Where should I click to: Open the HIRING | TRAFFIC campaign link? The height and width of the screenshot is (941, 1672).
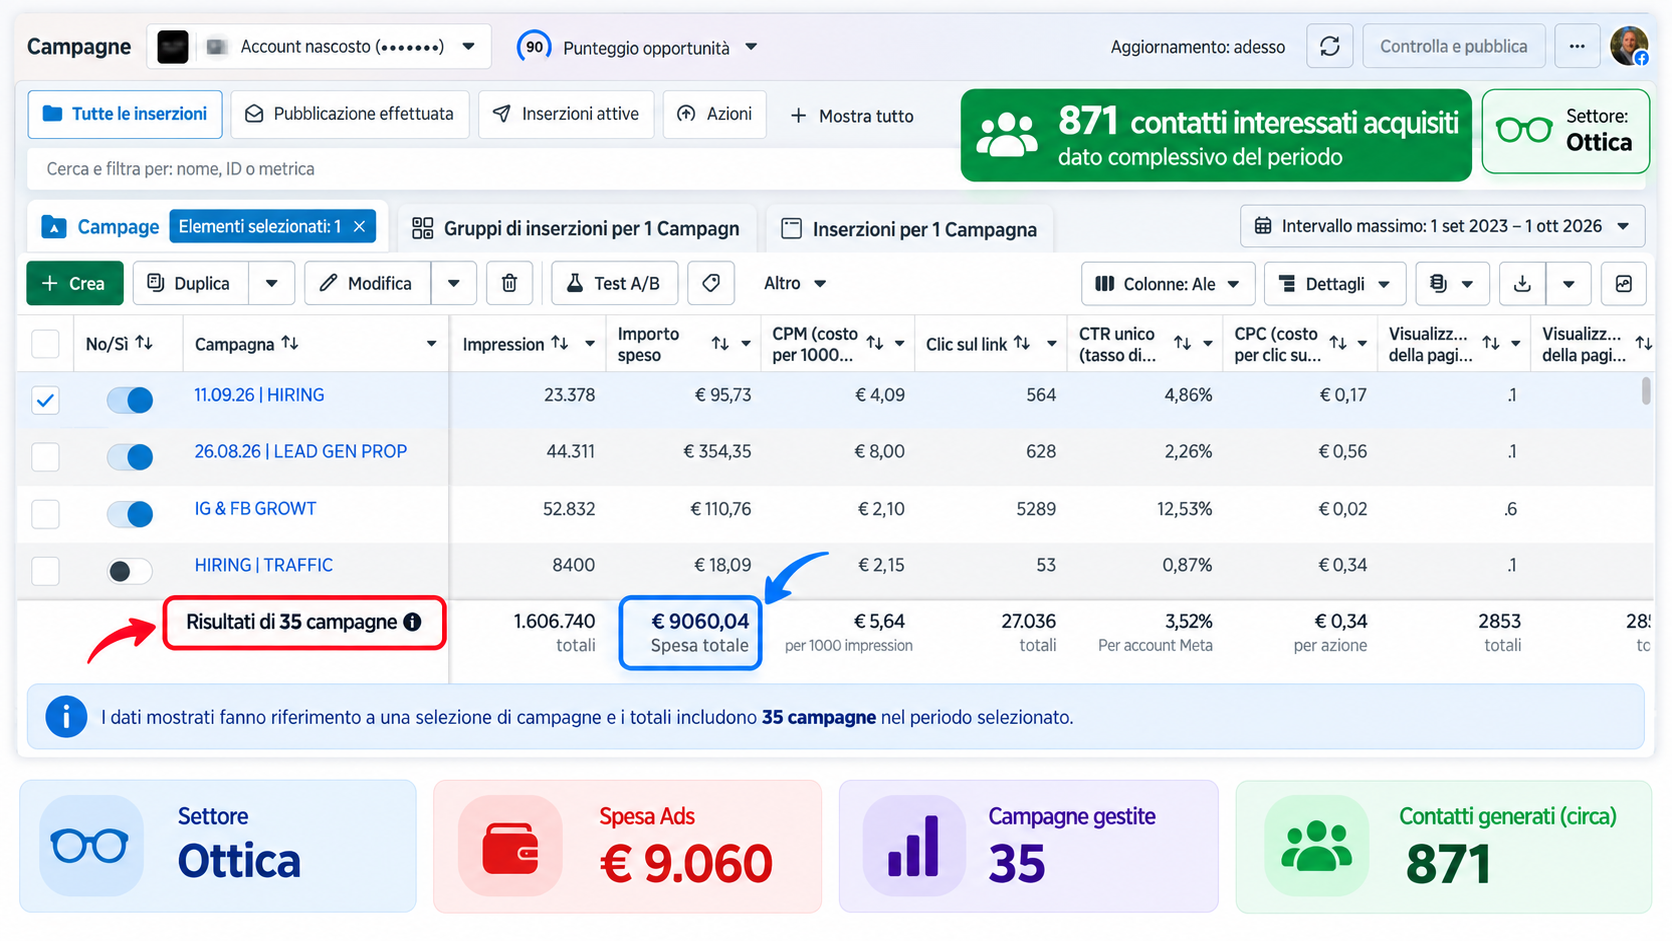click(263, 565)
